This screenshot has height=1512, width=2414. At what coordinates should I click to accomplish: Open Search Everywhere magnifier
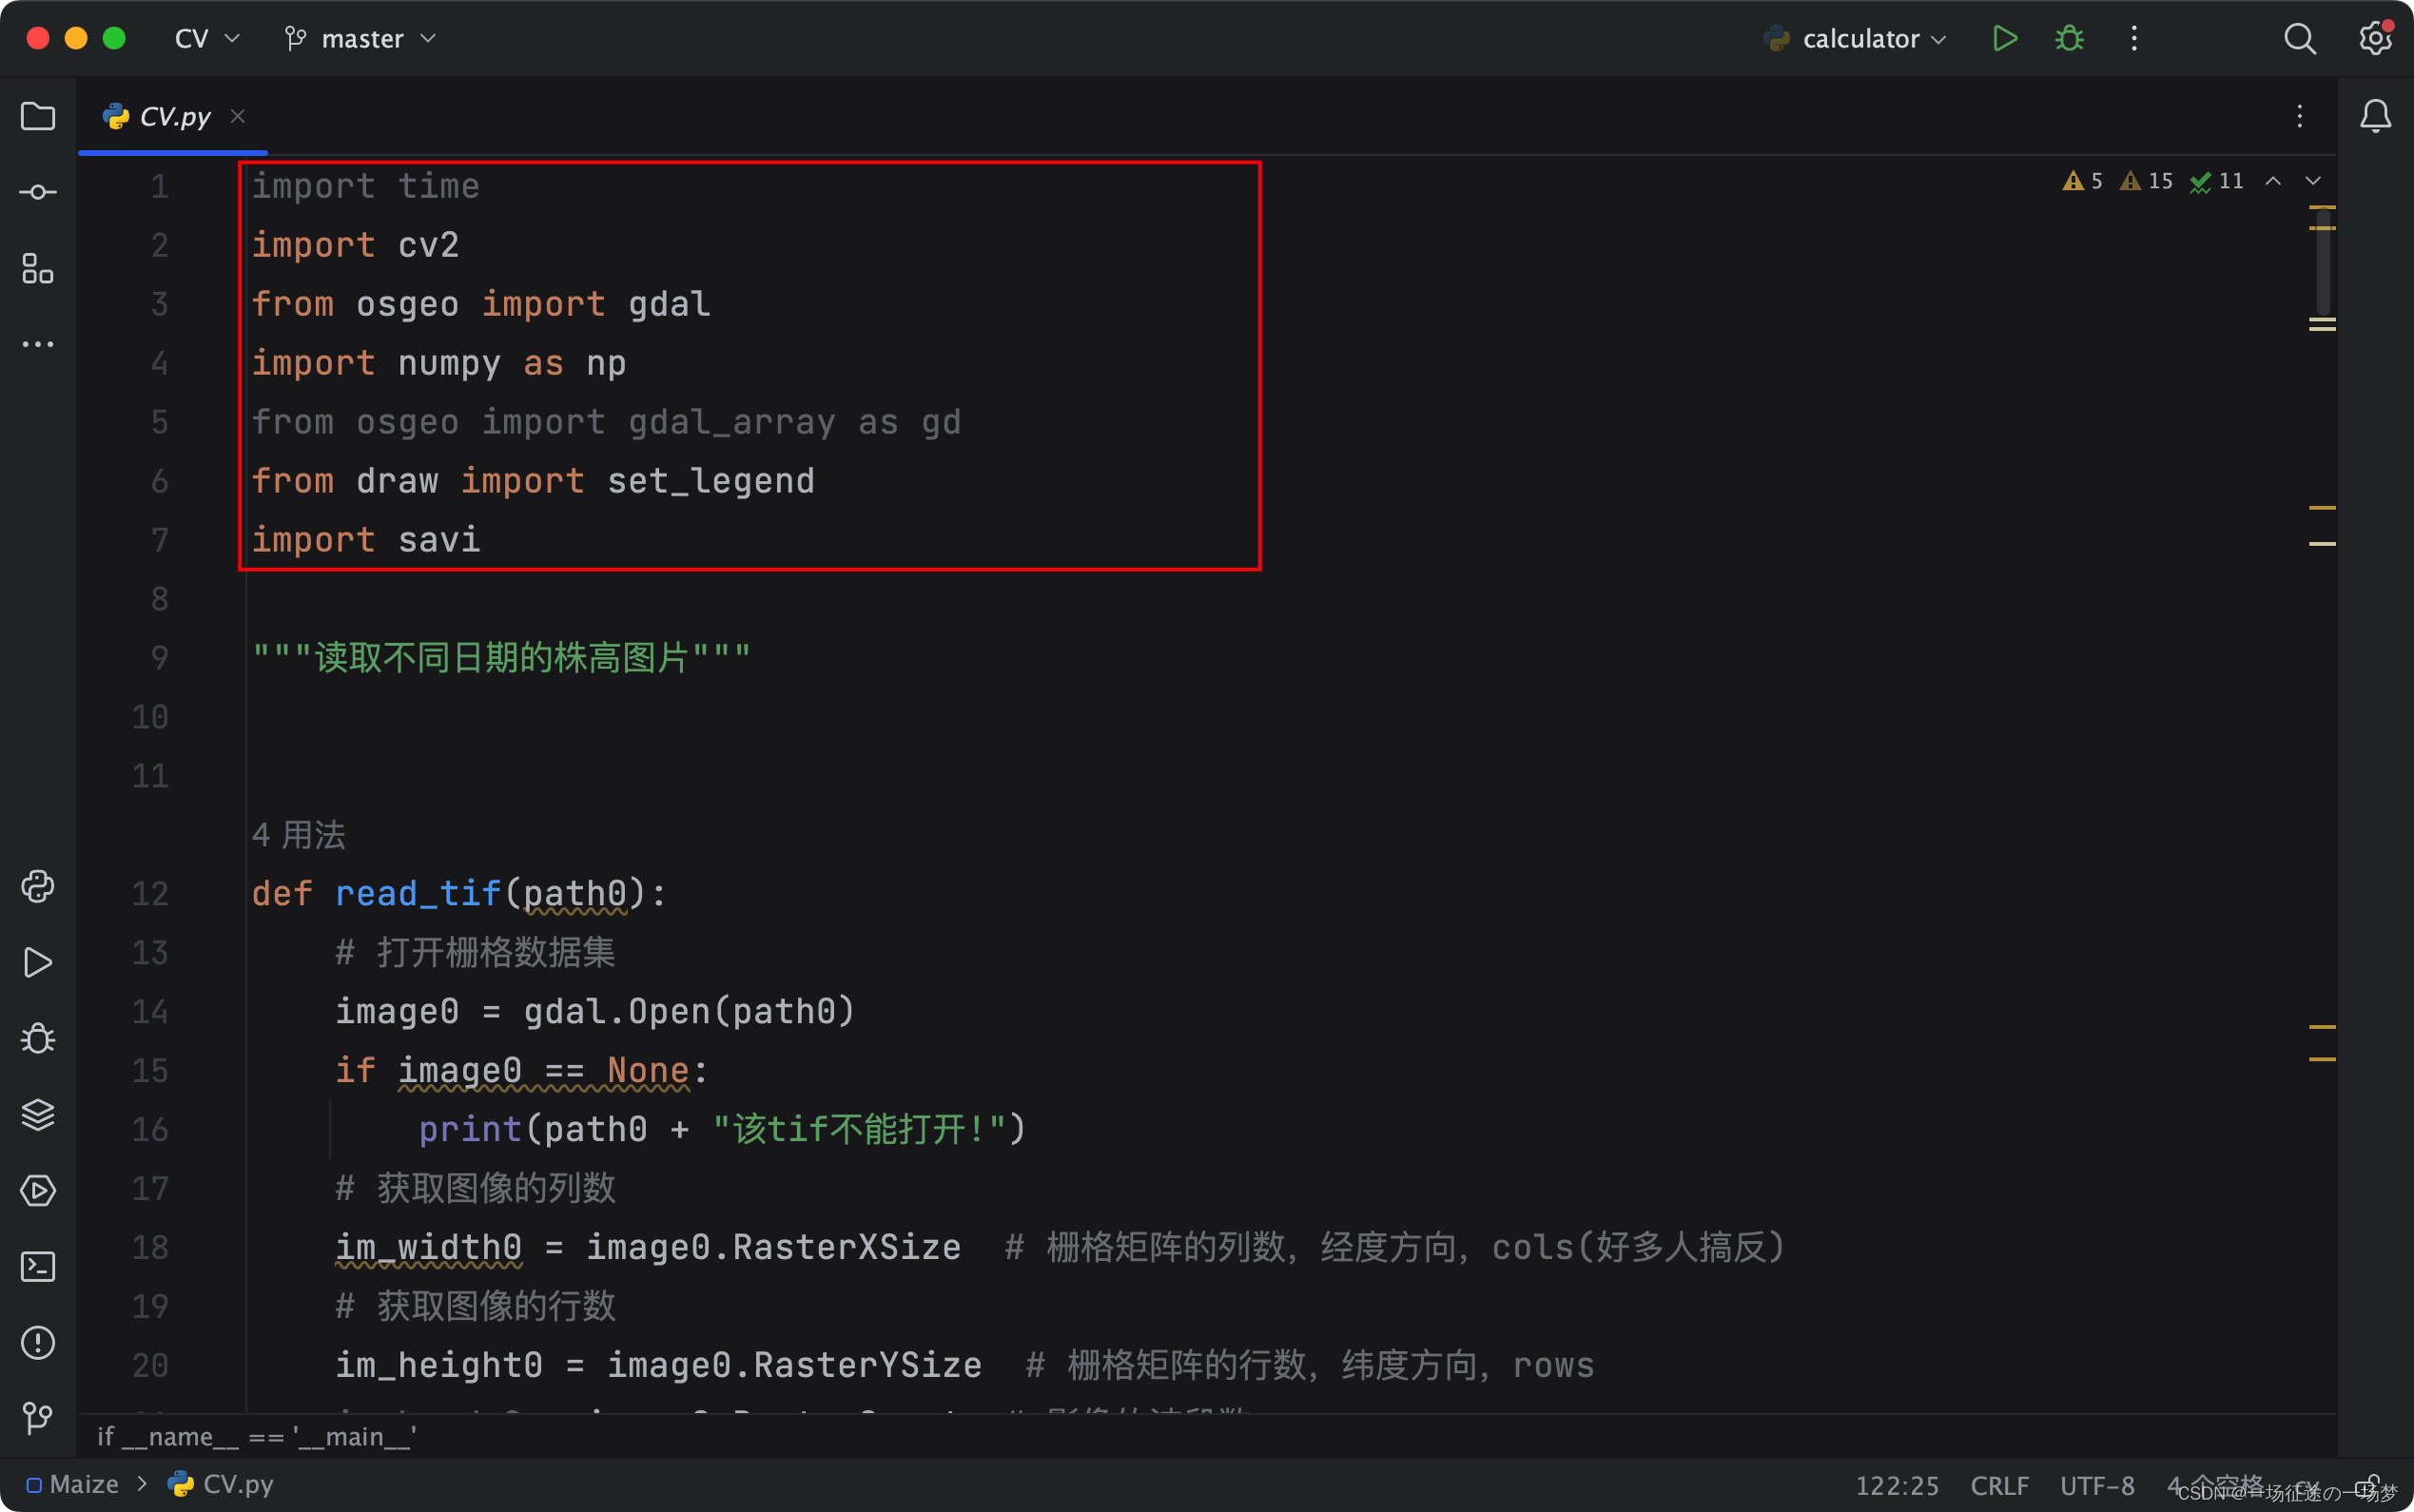[x=2299, y=39]
